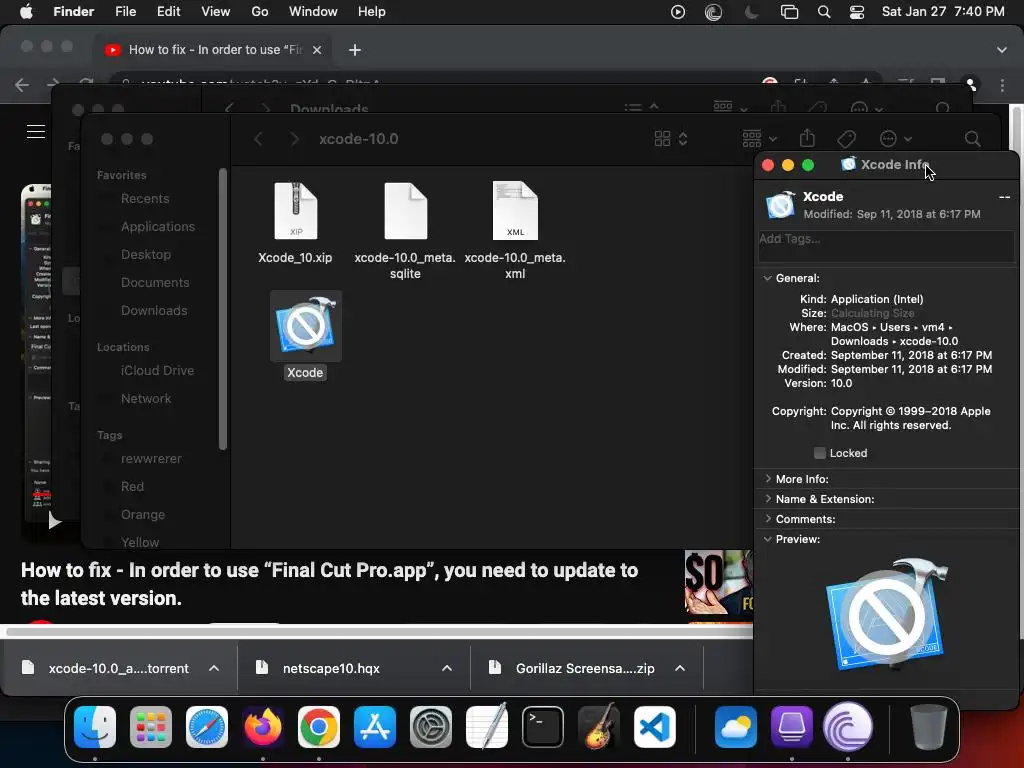Collapse the General section in Xcode Info

click(x=767, y=278)
